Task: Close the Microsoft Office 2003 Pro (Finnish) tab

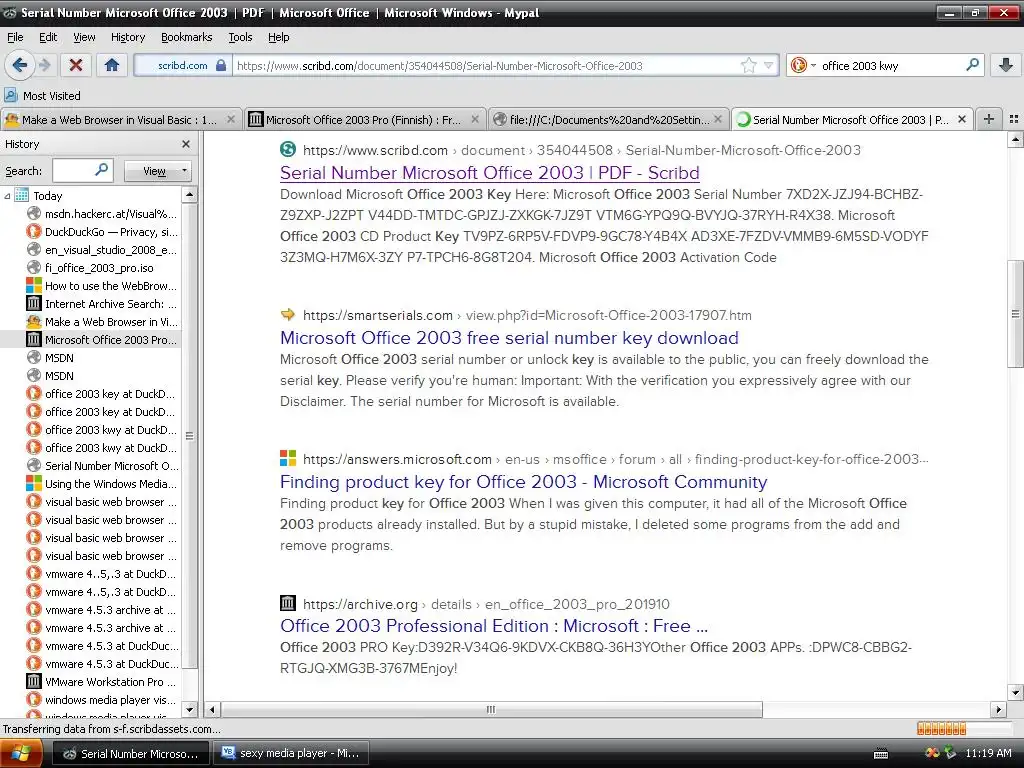Action: point(475,120)
